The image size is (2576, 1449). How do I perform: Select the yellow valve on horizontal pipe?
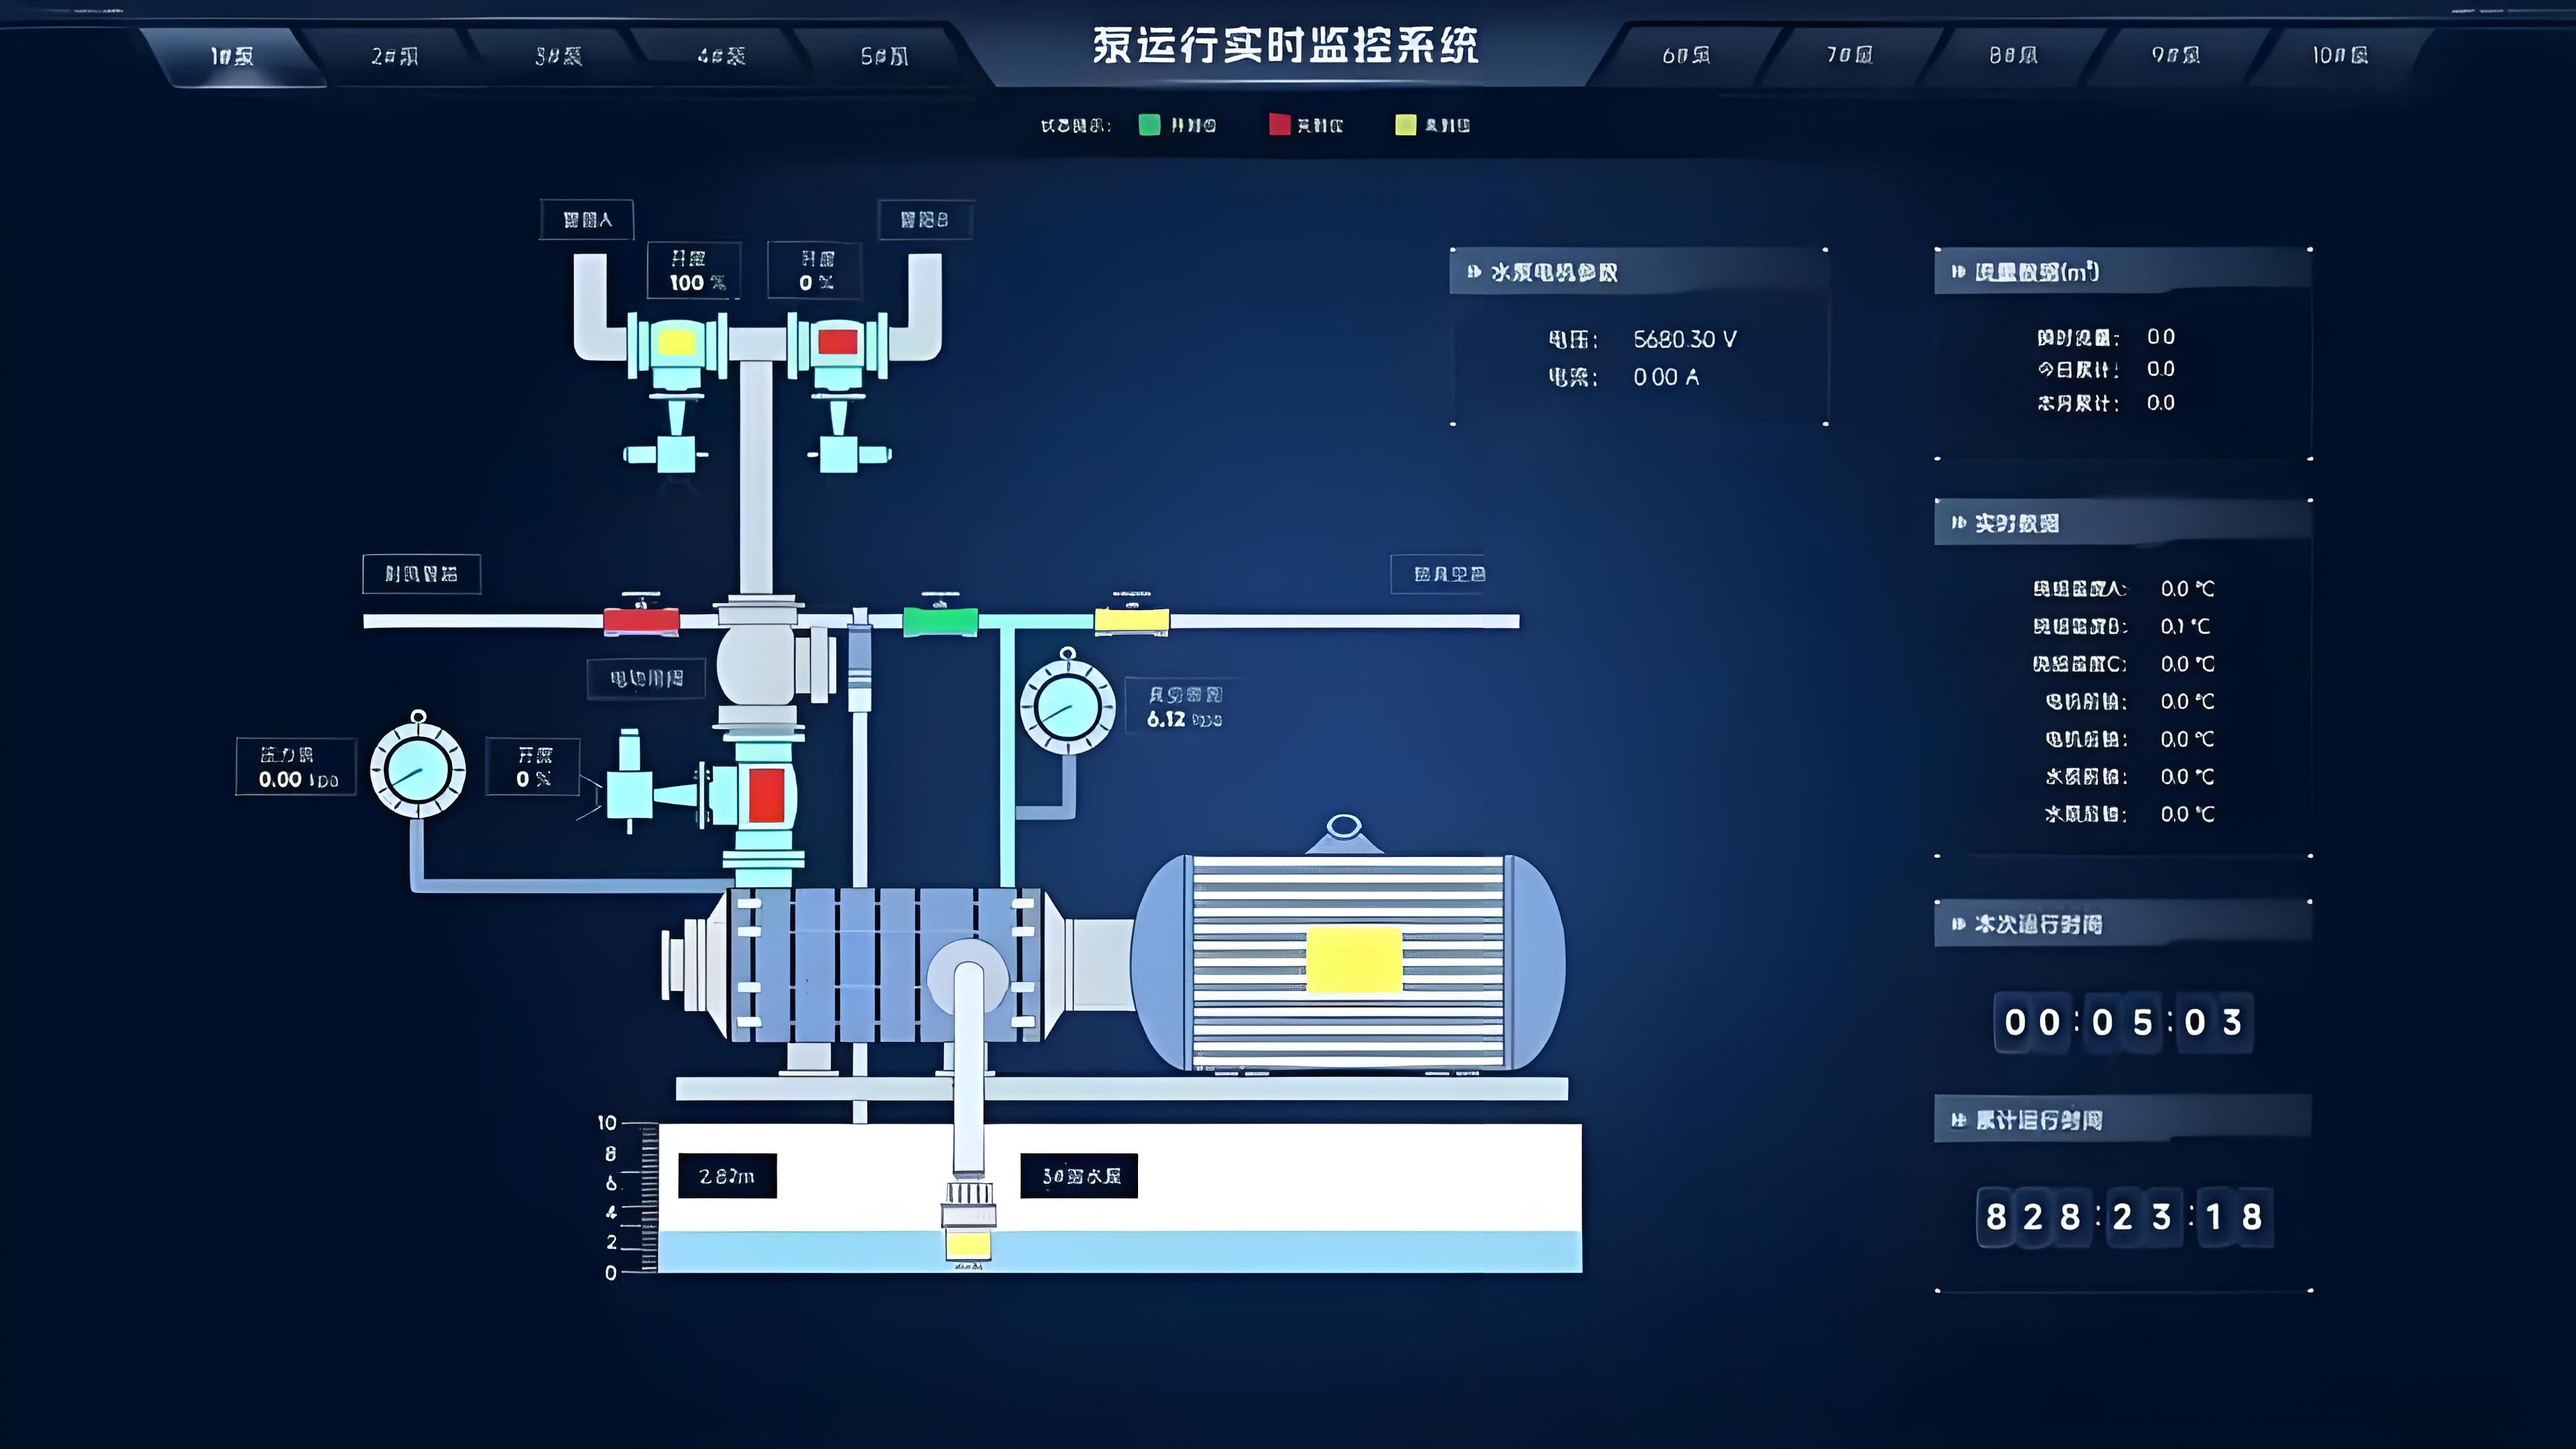1131,620
